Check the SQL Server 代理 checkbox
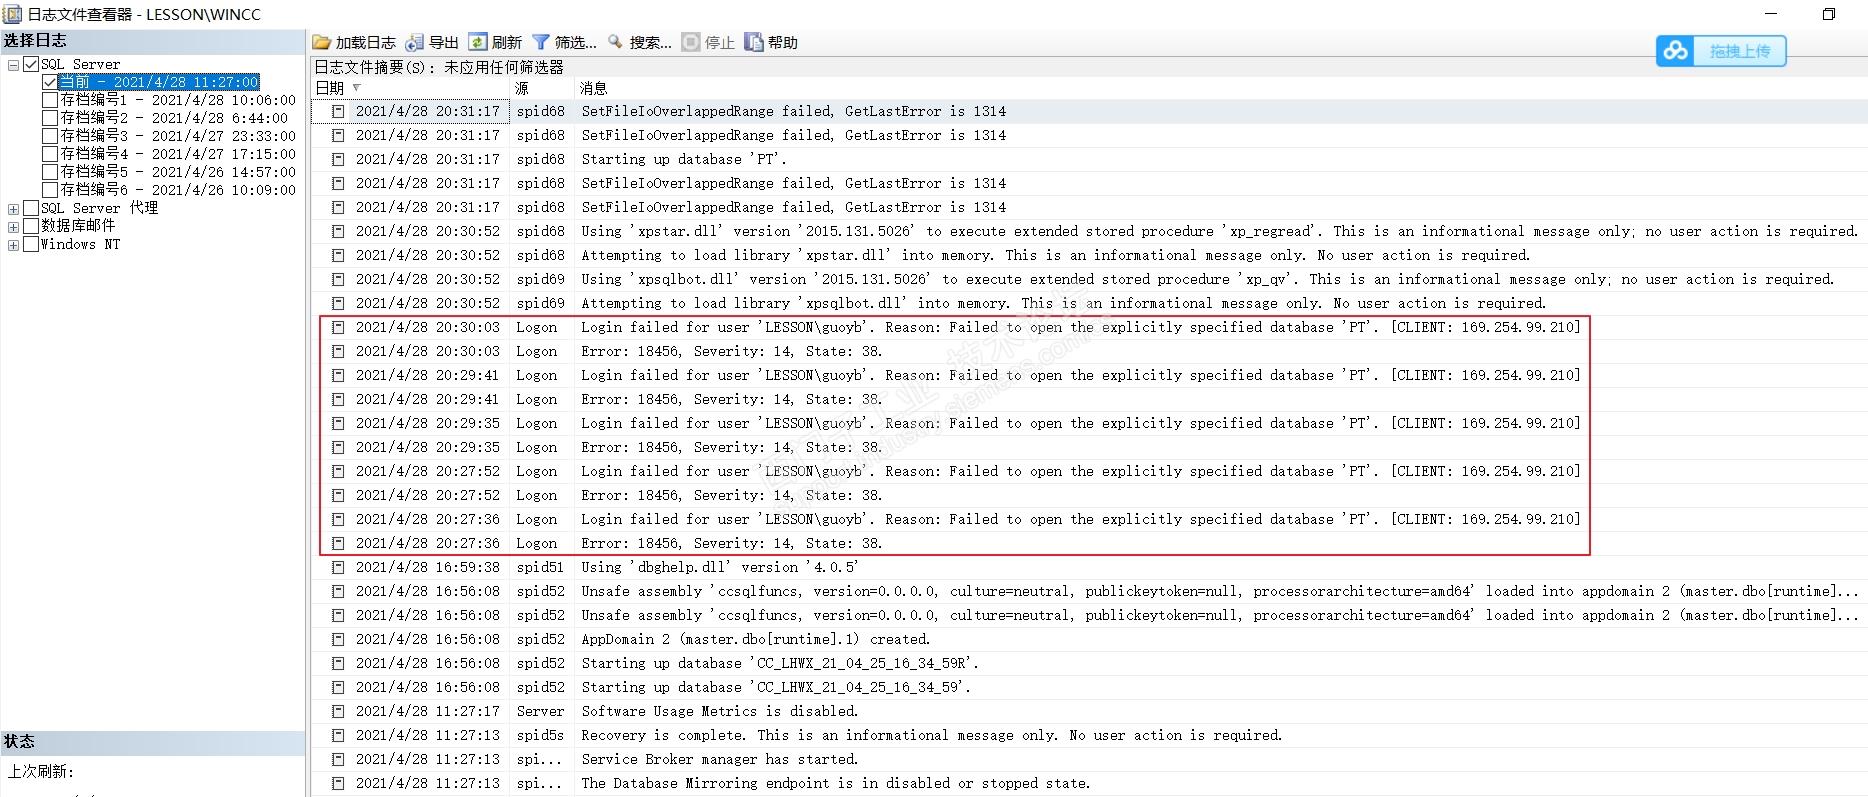 coord(31,208)
